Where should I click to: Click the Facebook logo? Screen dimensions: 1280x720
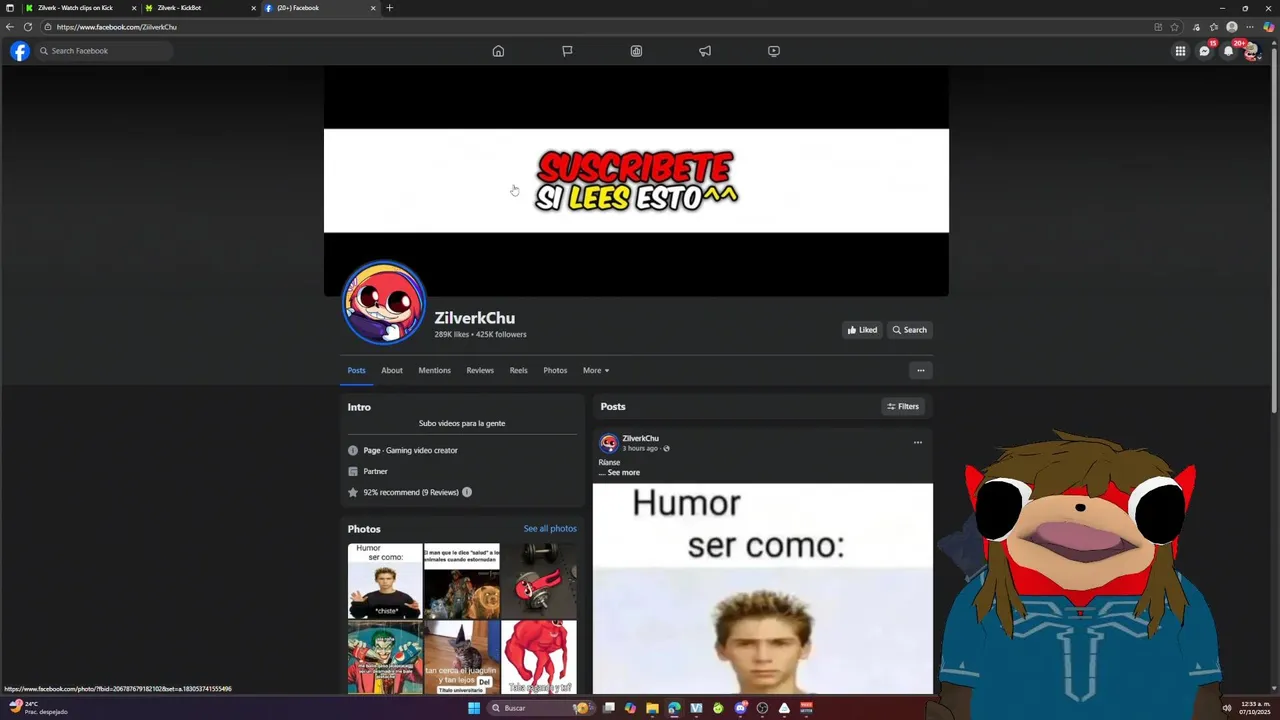[x=20, y=51]
